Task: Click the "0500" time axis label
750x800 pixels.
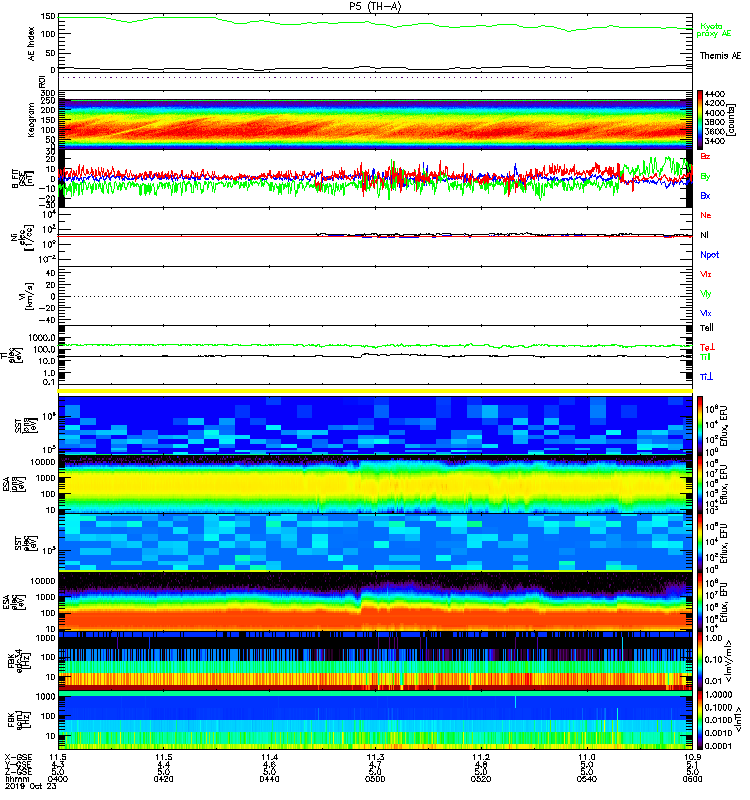Action: (375, 779)
